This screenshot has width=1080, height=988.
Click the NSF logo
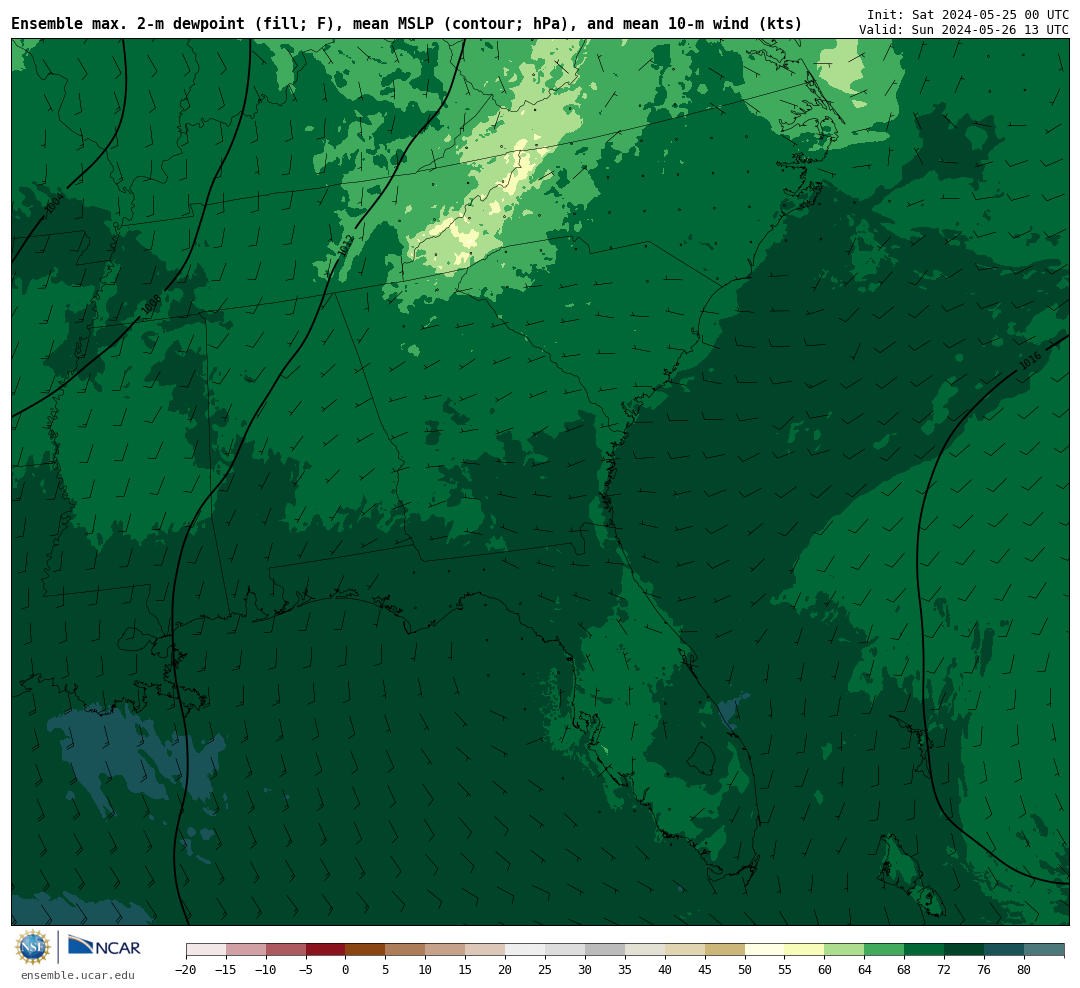click(x=33, y=947)
